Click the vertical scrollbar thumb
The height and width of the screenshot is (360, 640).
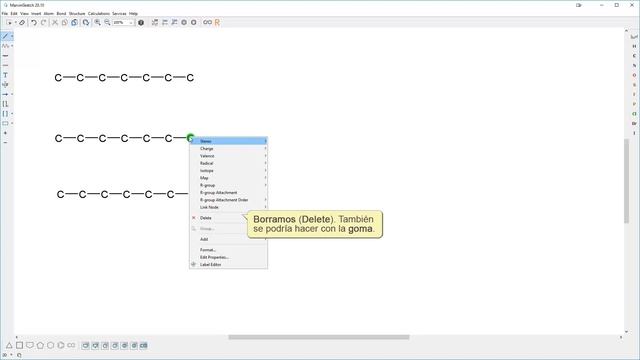tap(627, 181)
